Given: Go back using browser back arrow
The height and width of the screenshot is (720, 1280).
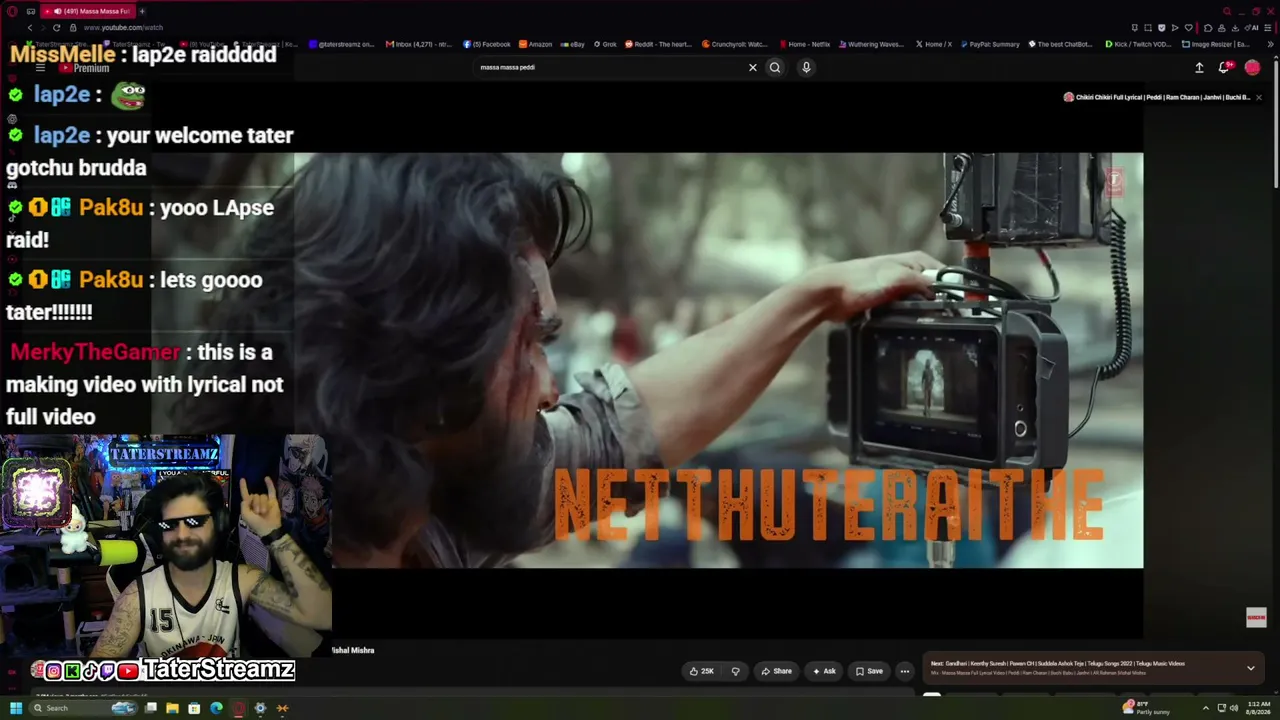Looking at the screenshot, I should [29, 27].
